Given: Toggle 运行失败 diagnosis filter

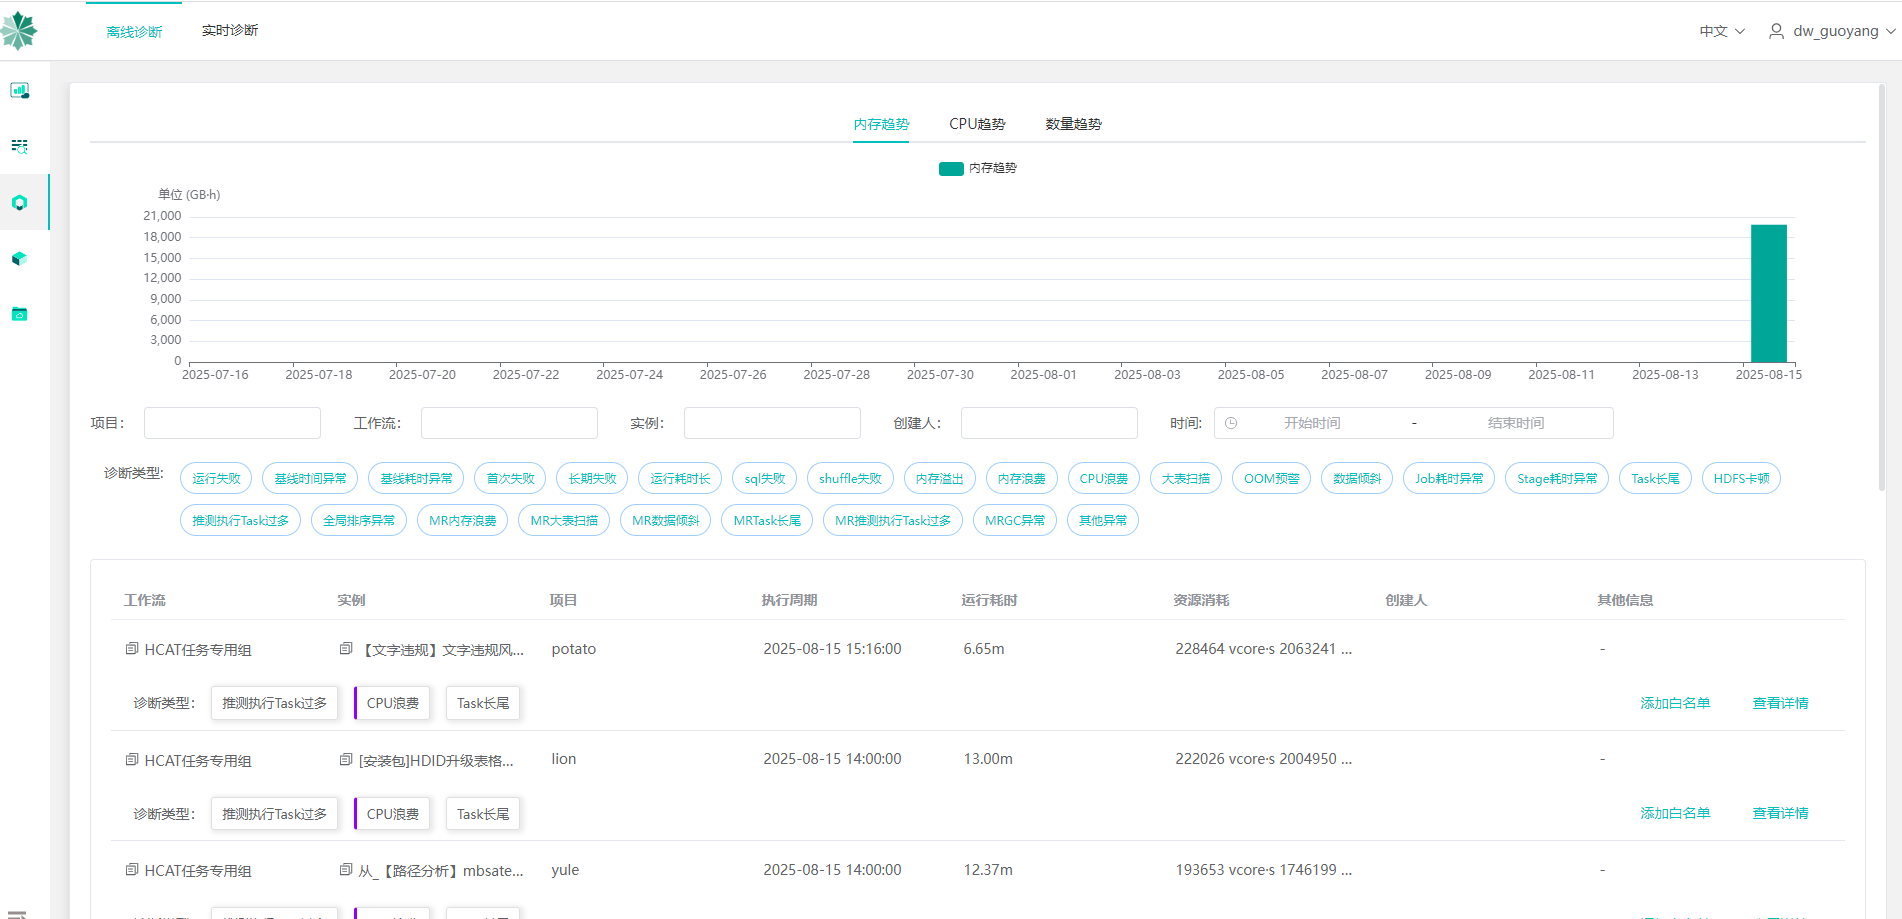Looking at the screenshot, I should point(216,478).
